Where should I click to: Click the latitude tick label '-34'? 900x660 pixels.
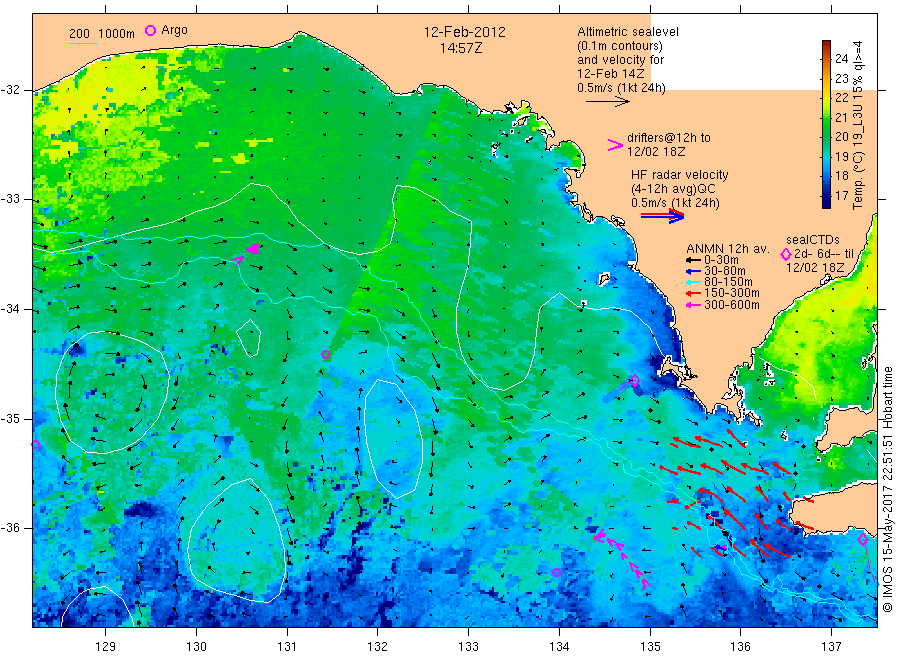[x=10, y=309]
